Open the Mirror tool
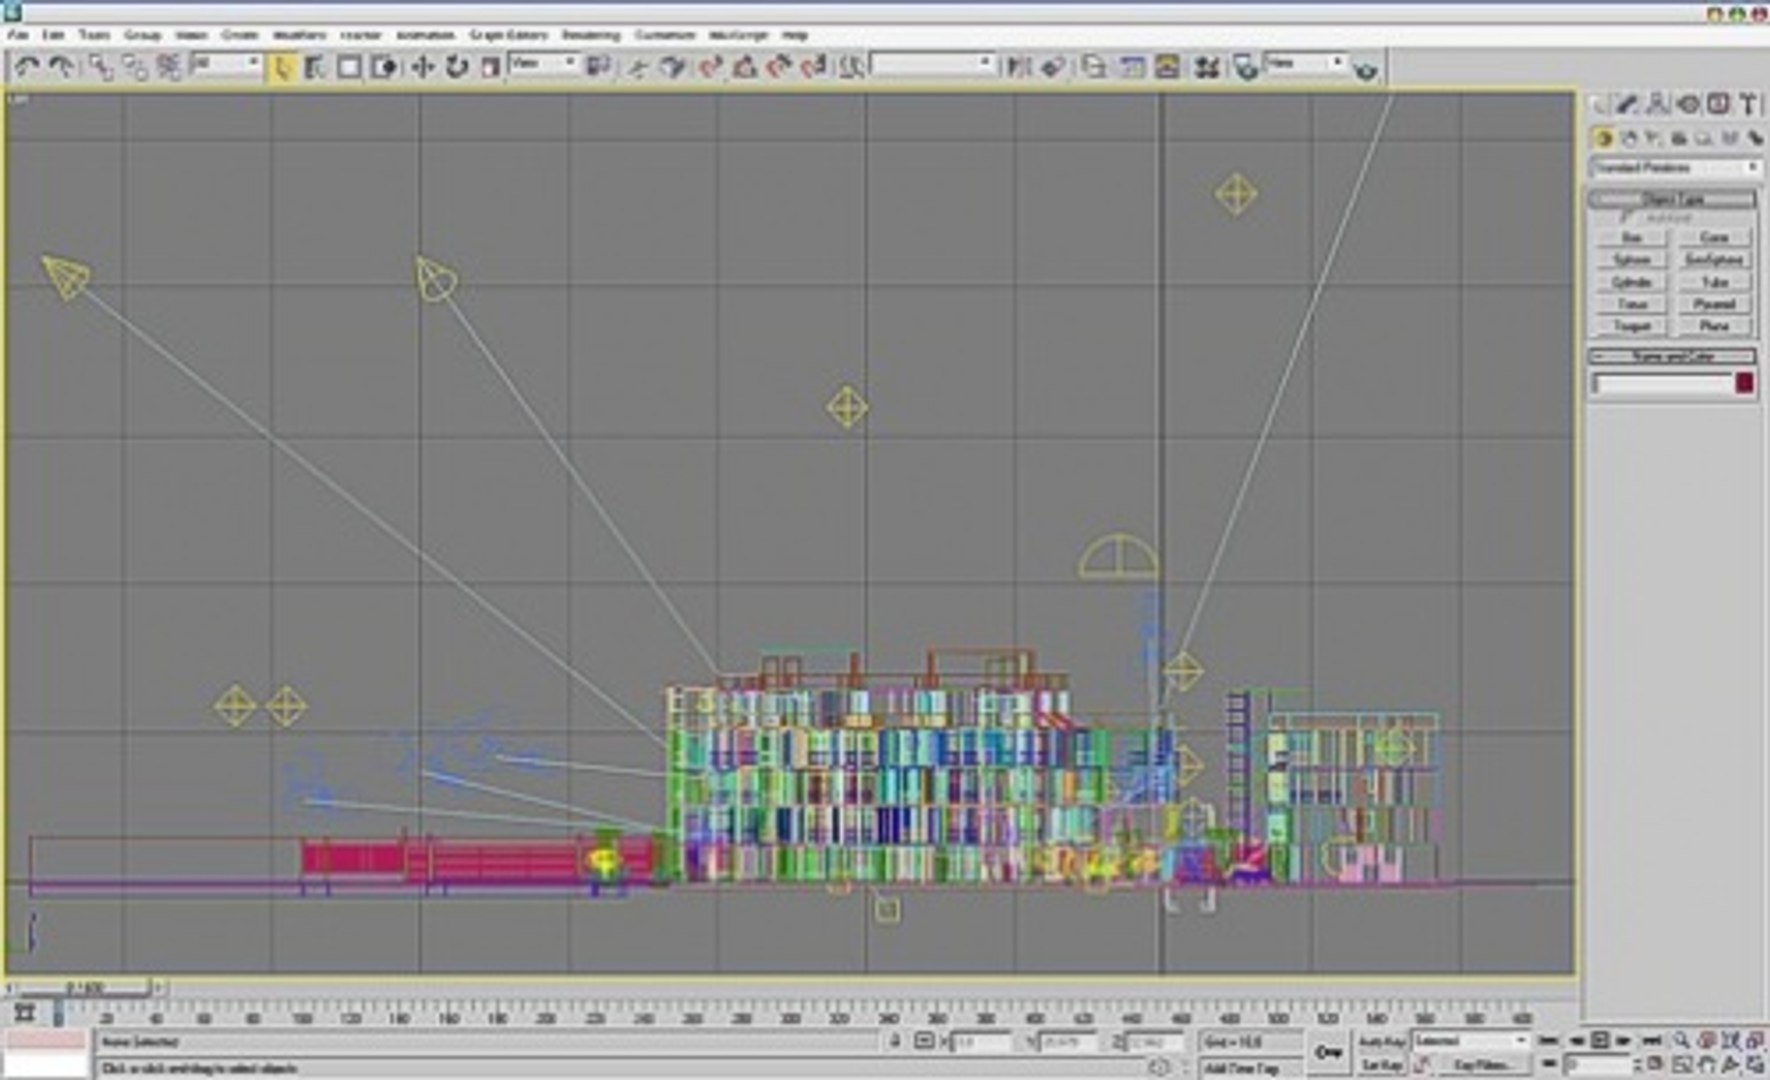Screen dimensions: 1770x1080 pos(1018,67)
